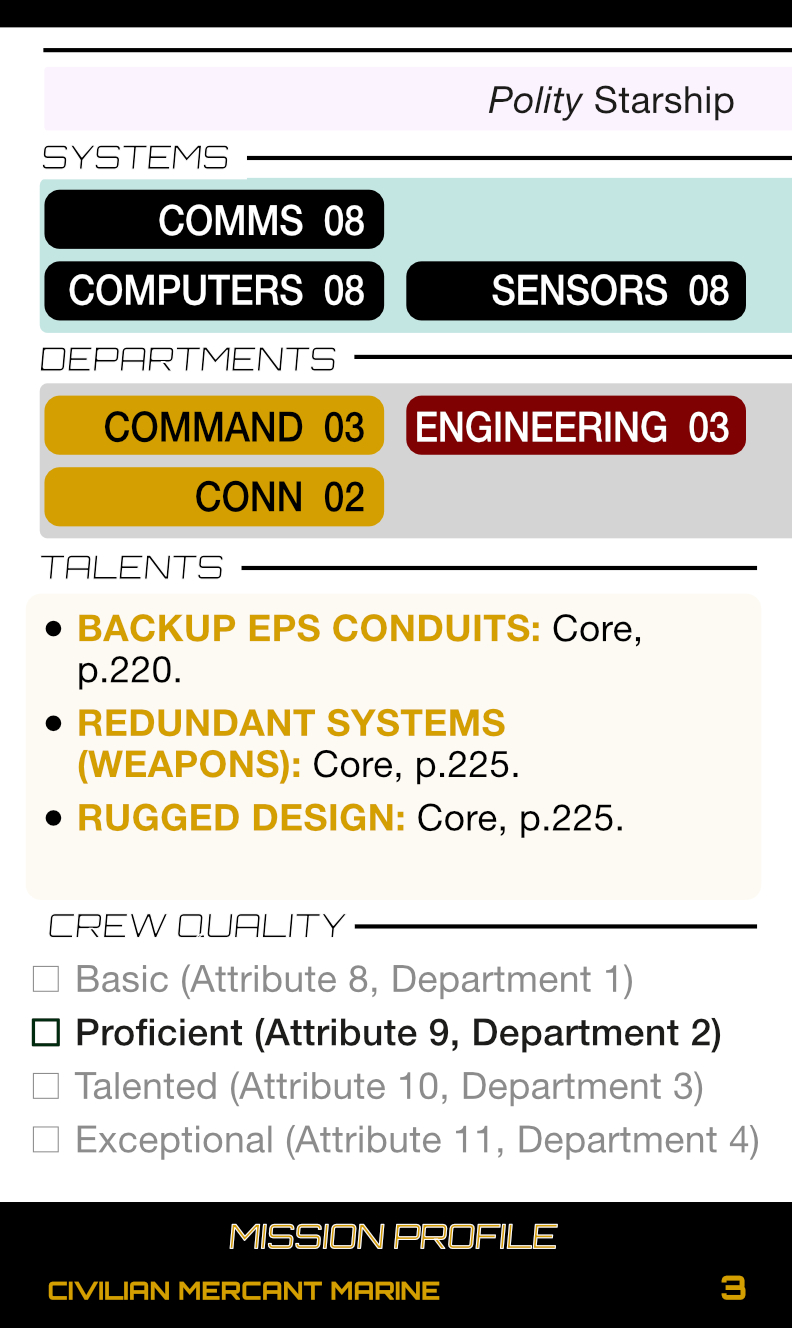Tick the Exceptional crew quality checkbox

(46, 1140)
